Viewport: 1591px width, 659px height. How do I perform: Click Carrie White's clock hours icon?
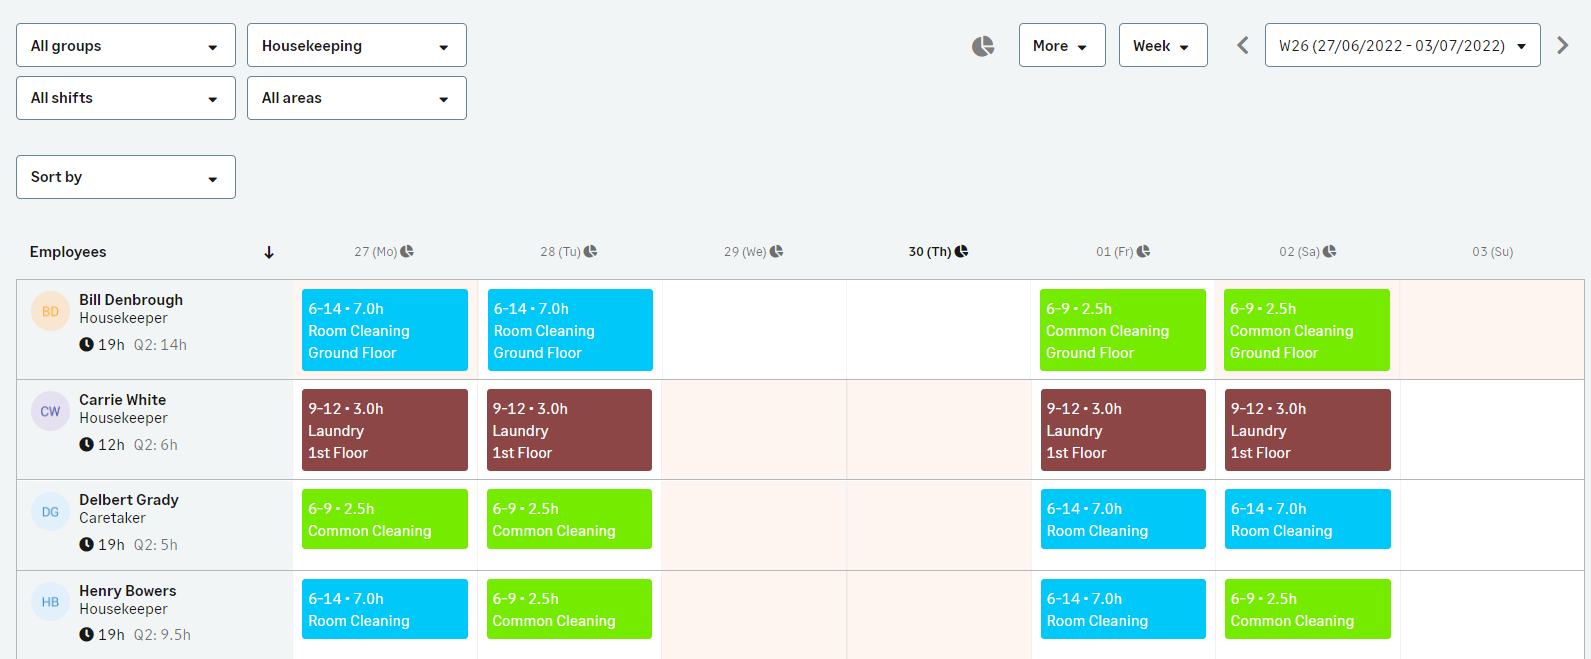coord(87,445)
